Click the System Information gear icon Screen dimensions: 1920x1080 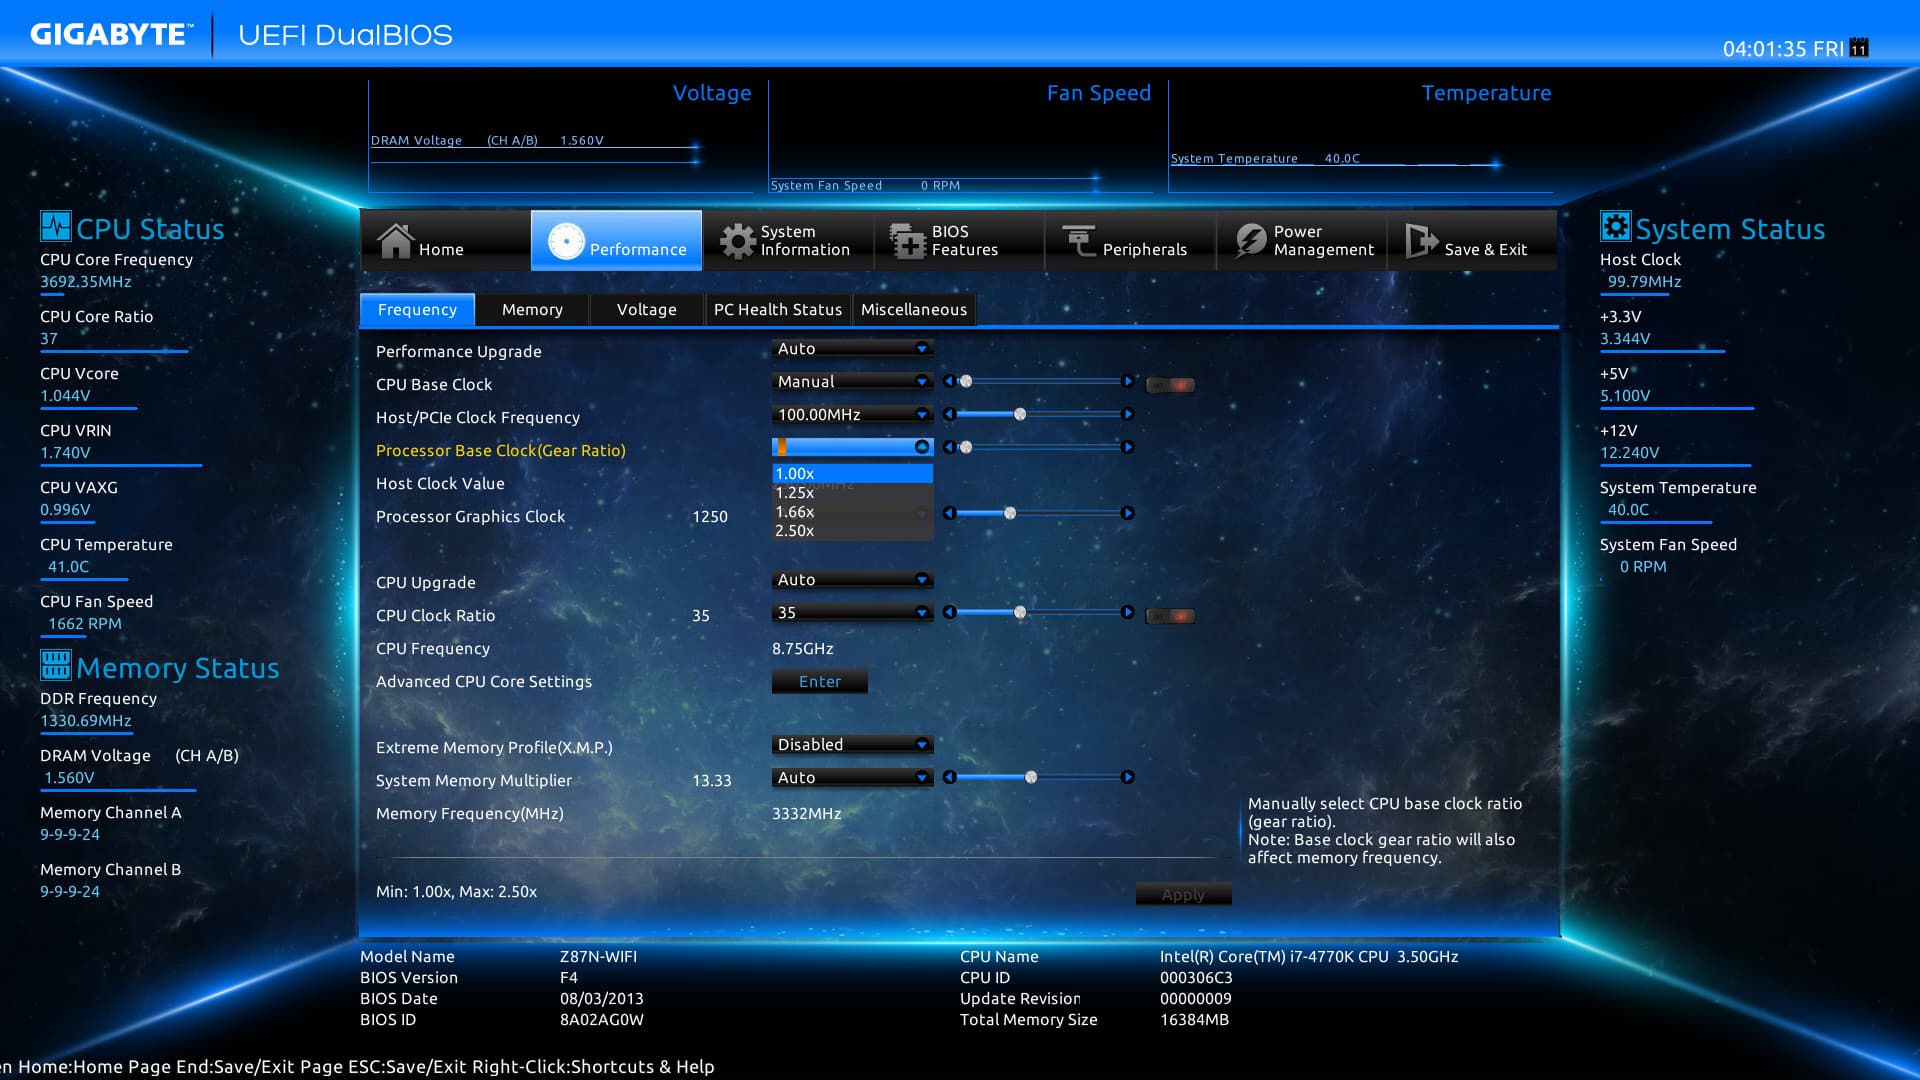(738, 241)
